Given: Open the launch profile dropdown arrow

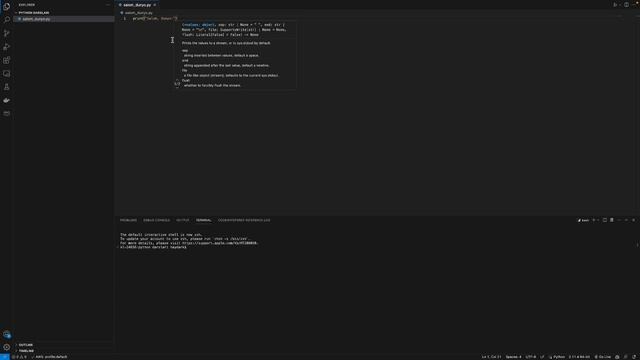Looking at the screenshot, I should click(x=598, y=220).
